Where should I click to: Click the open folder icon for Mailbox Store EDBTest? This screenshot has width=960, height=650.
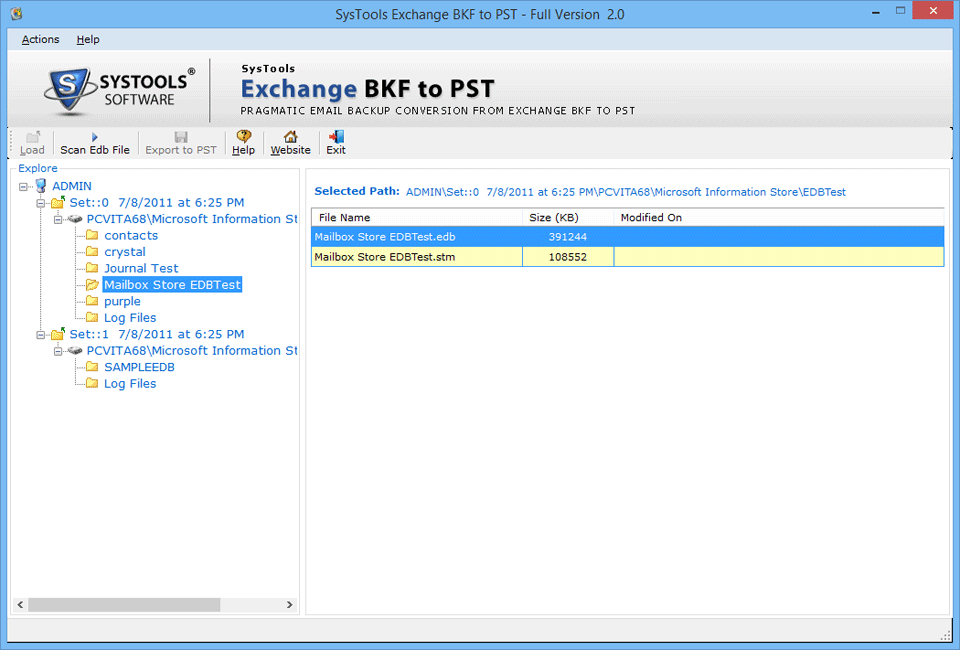[92, 285]
